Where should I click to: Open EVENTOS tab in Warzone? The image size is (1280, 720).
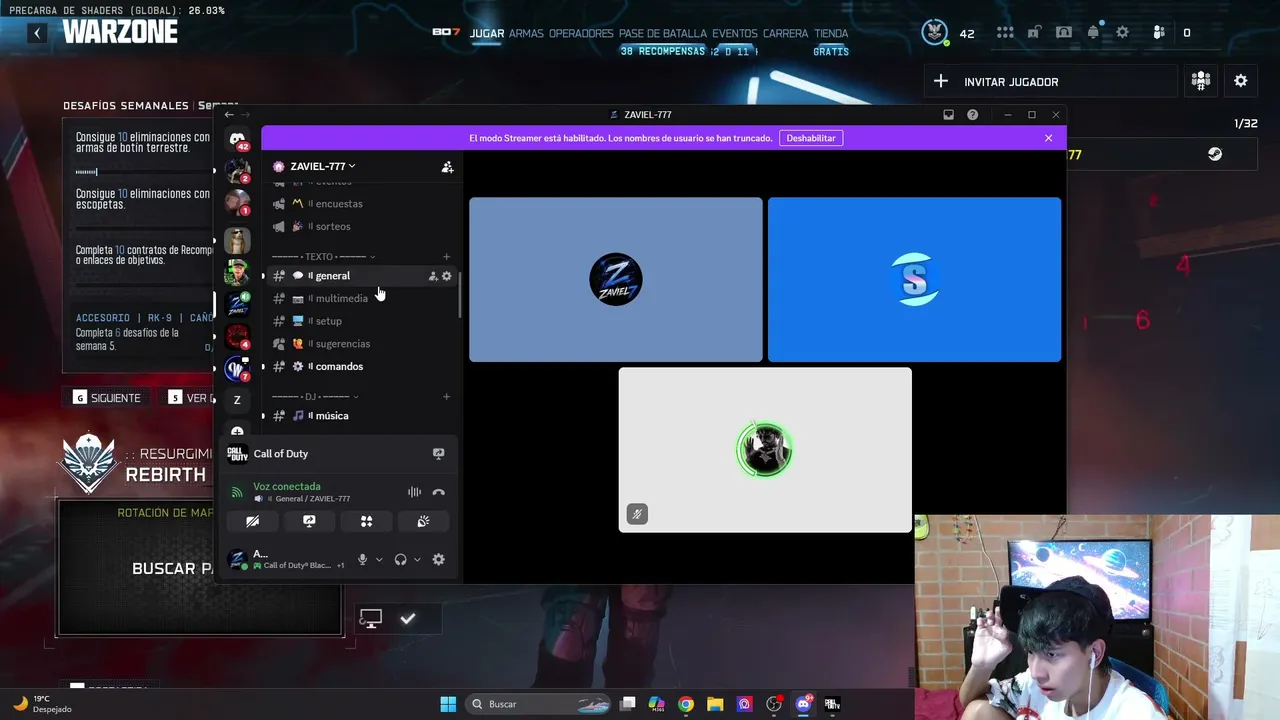(735, 34)
